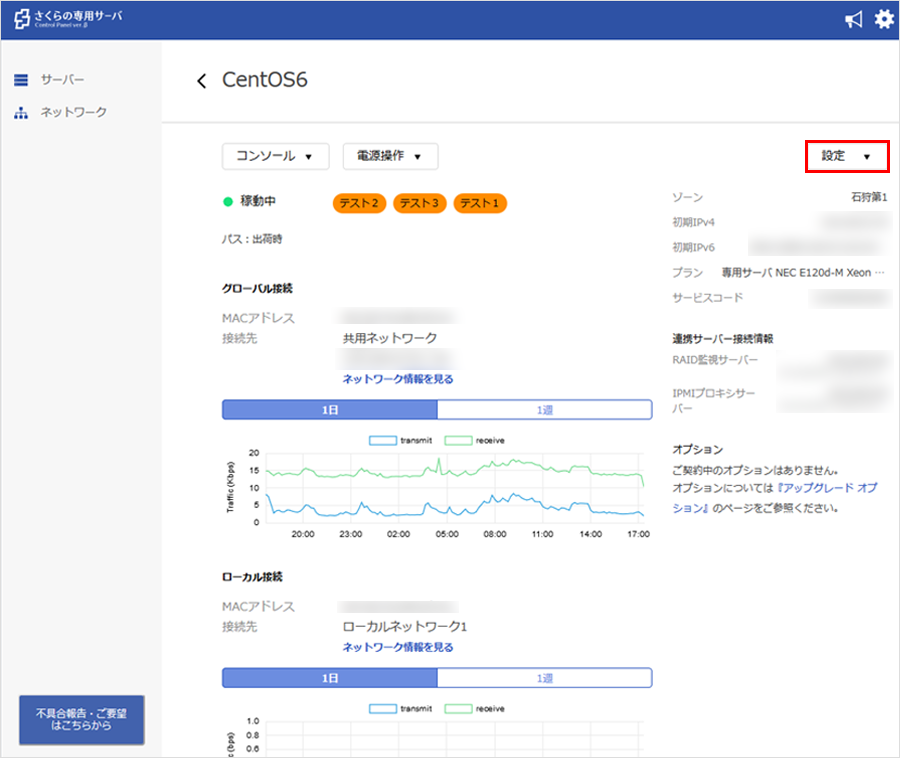Open global ネットワーク情報を見る link
Image resolution: width=900 pixels, height=758 pixels.
[398, 379]
